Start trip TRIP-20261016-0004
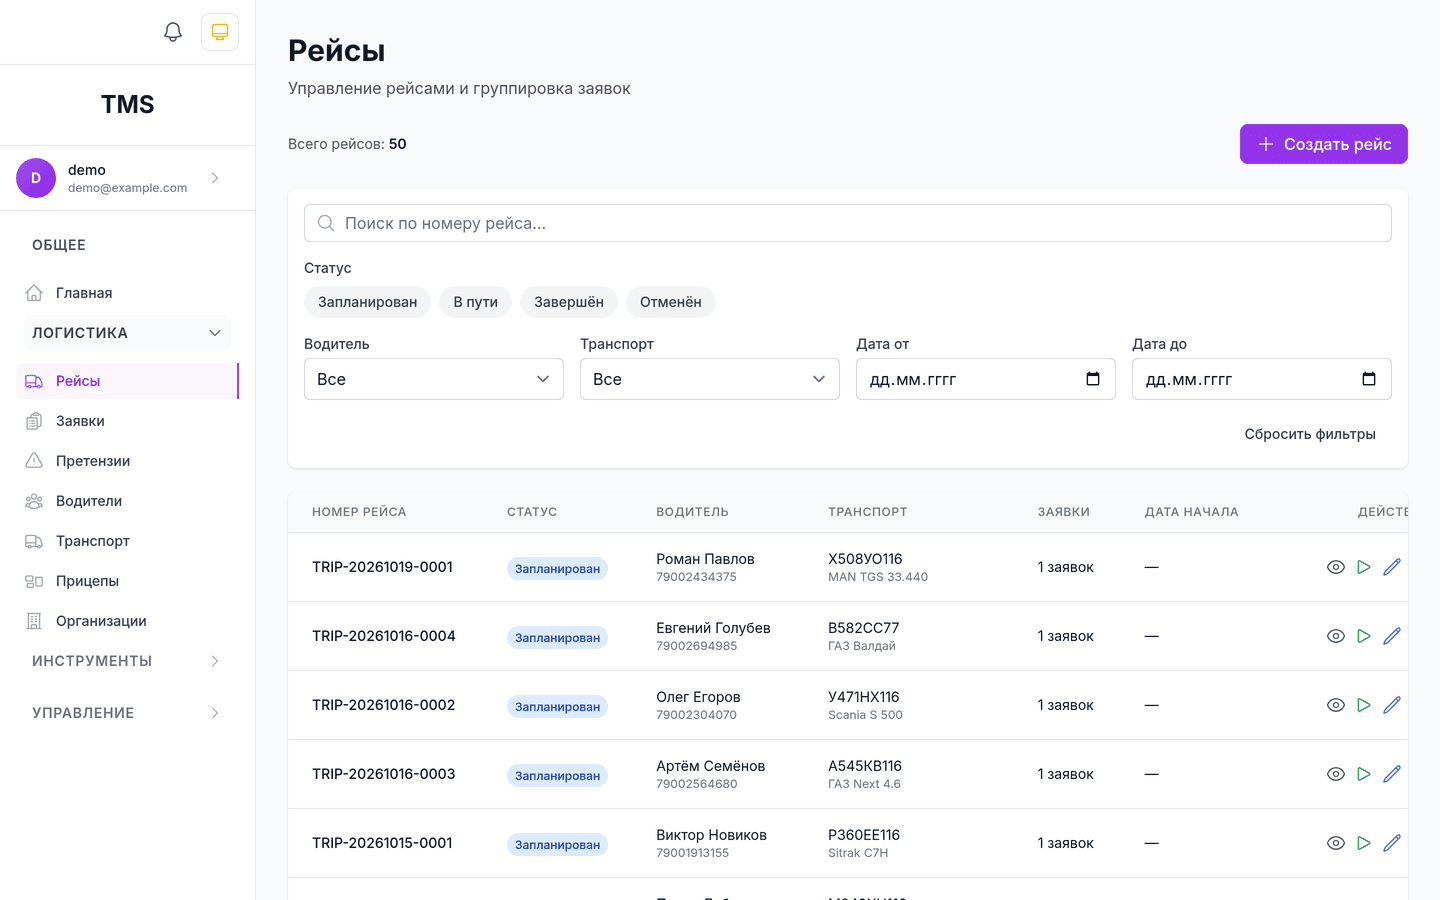This screenshot has height=900, width=1440. (1364, 636)
